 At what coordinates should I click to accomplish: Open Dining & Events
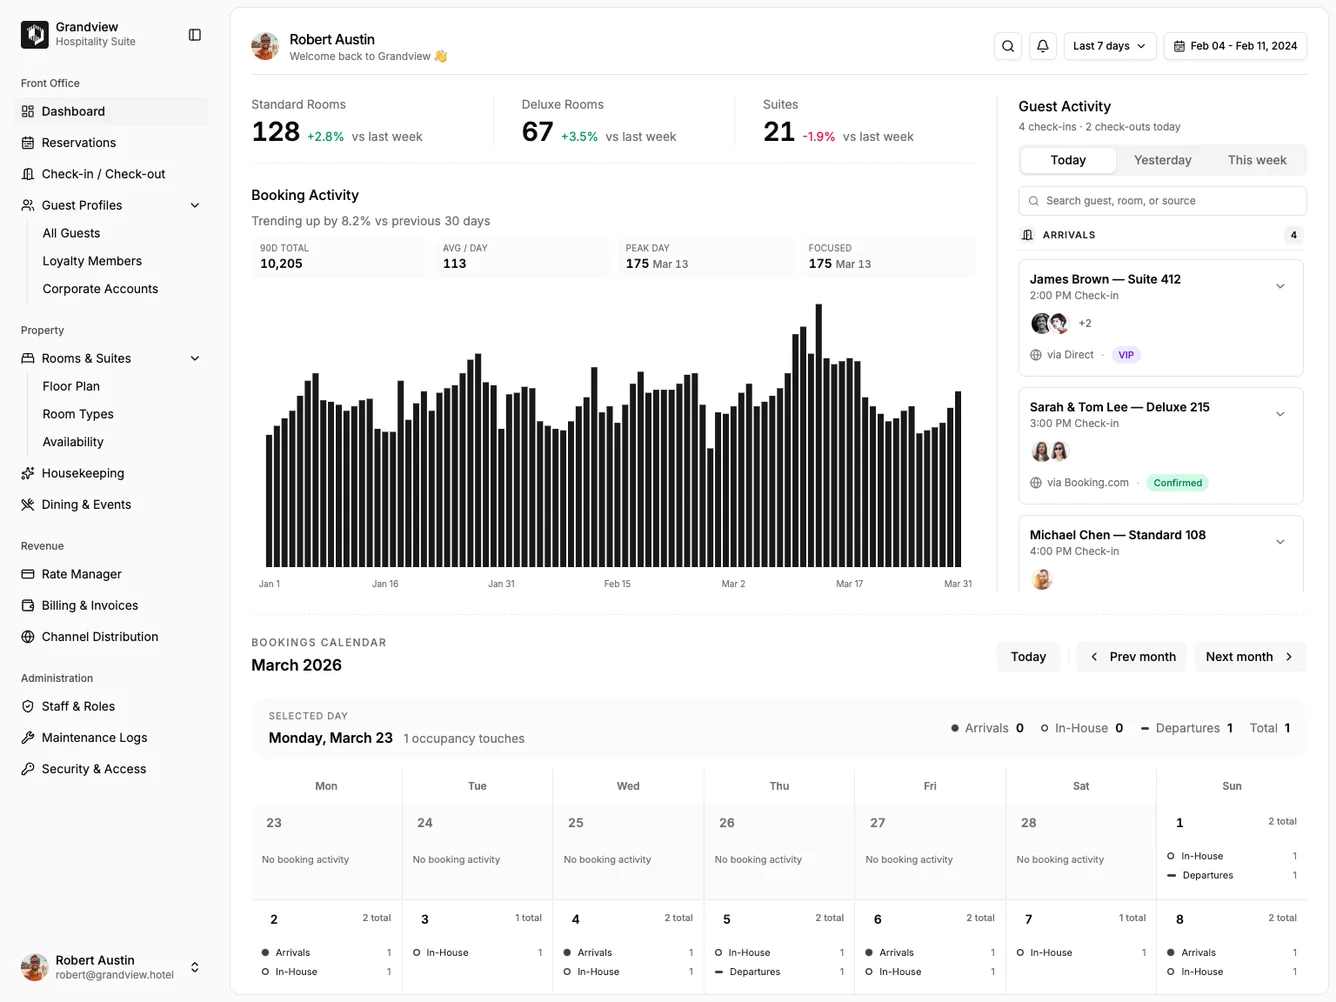[x=86, y=504]
